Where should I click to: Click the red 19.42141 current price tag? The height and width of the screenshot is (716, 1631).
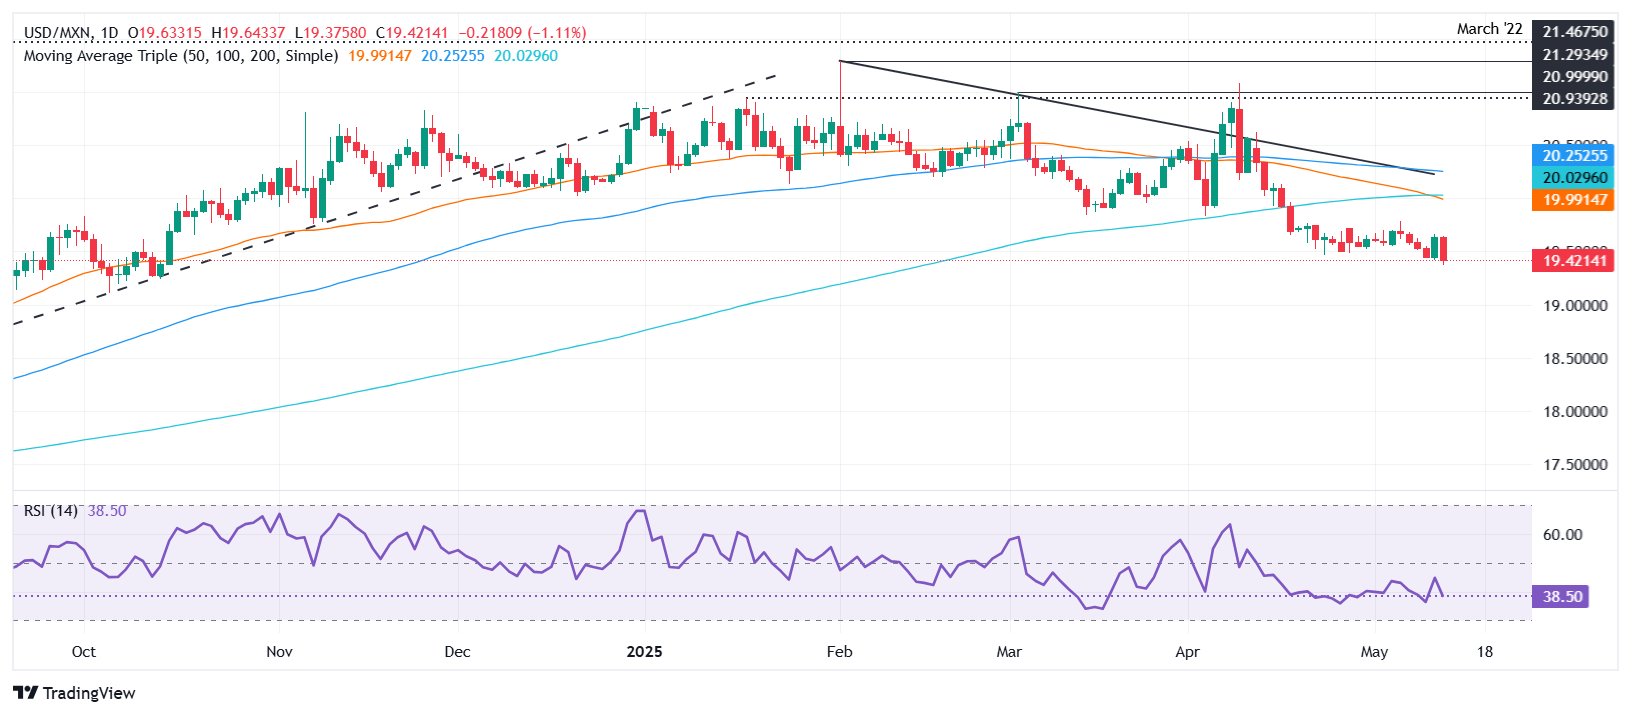coord(1574,261)
